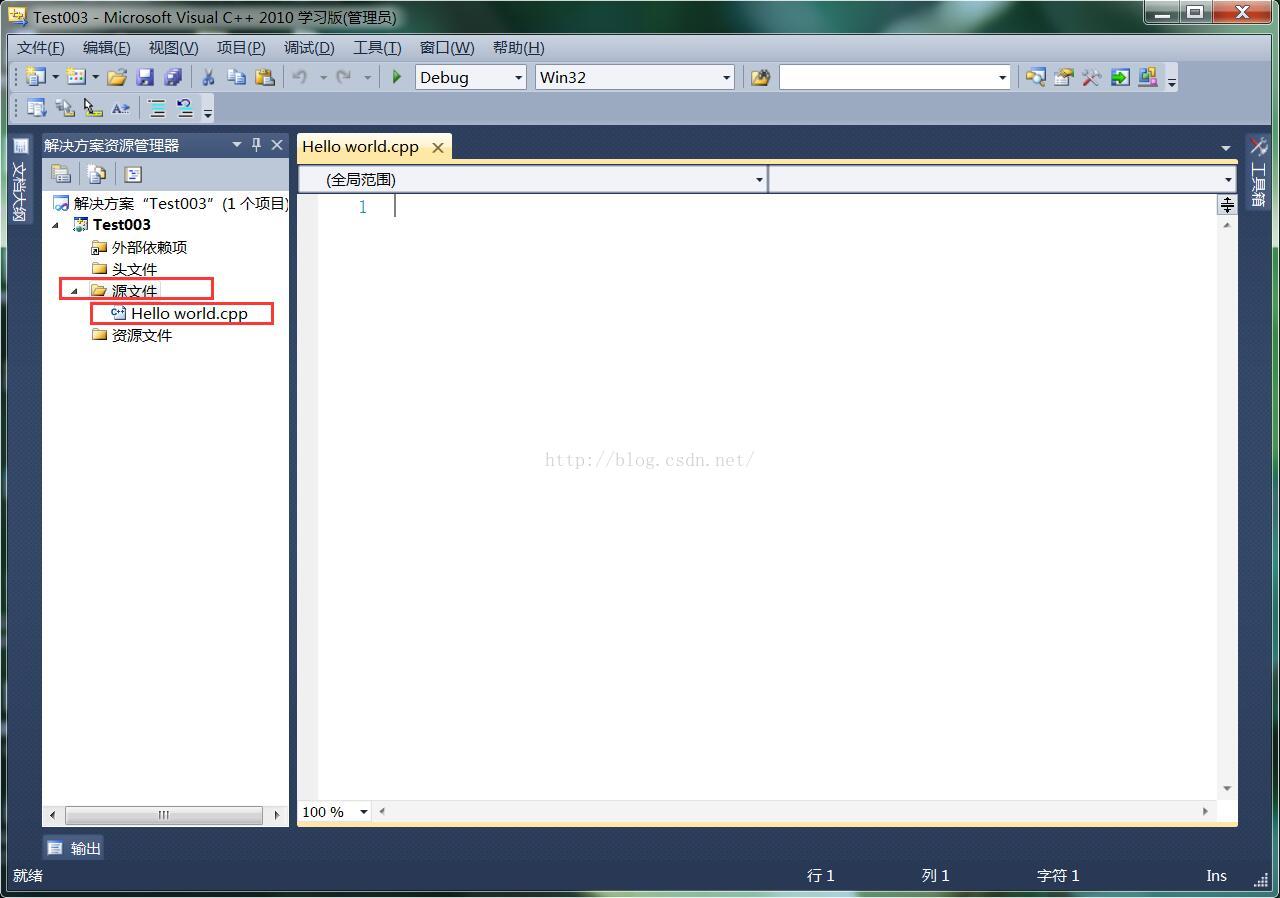The width and height of the screenshot is (1280, 898).
Task: Open the 工具箱 side tab
Action: [x=1258, y=172]
